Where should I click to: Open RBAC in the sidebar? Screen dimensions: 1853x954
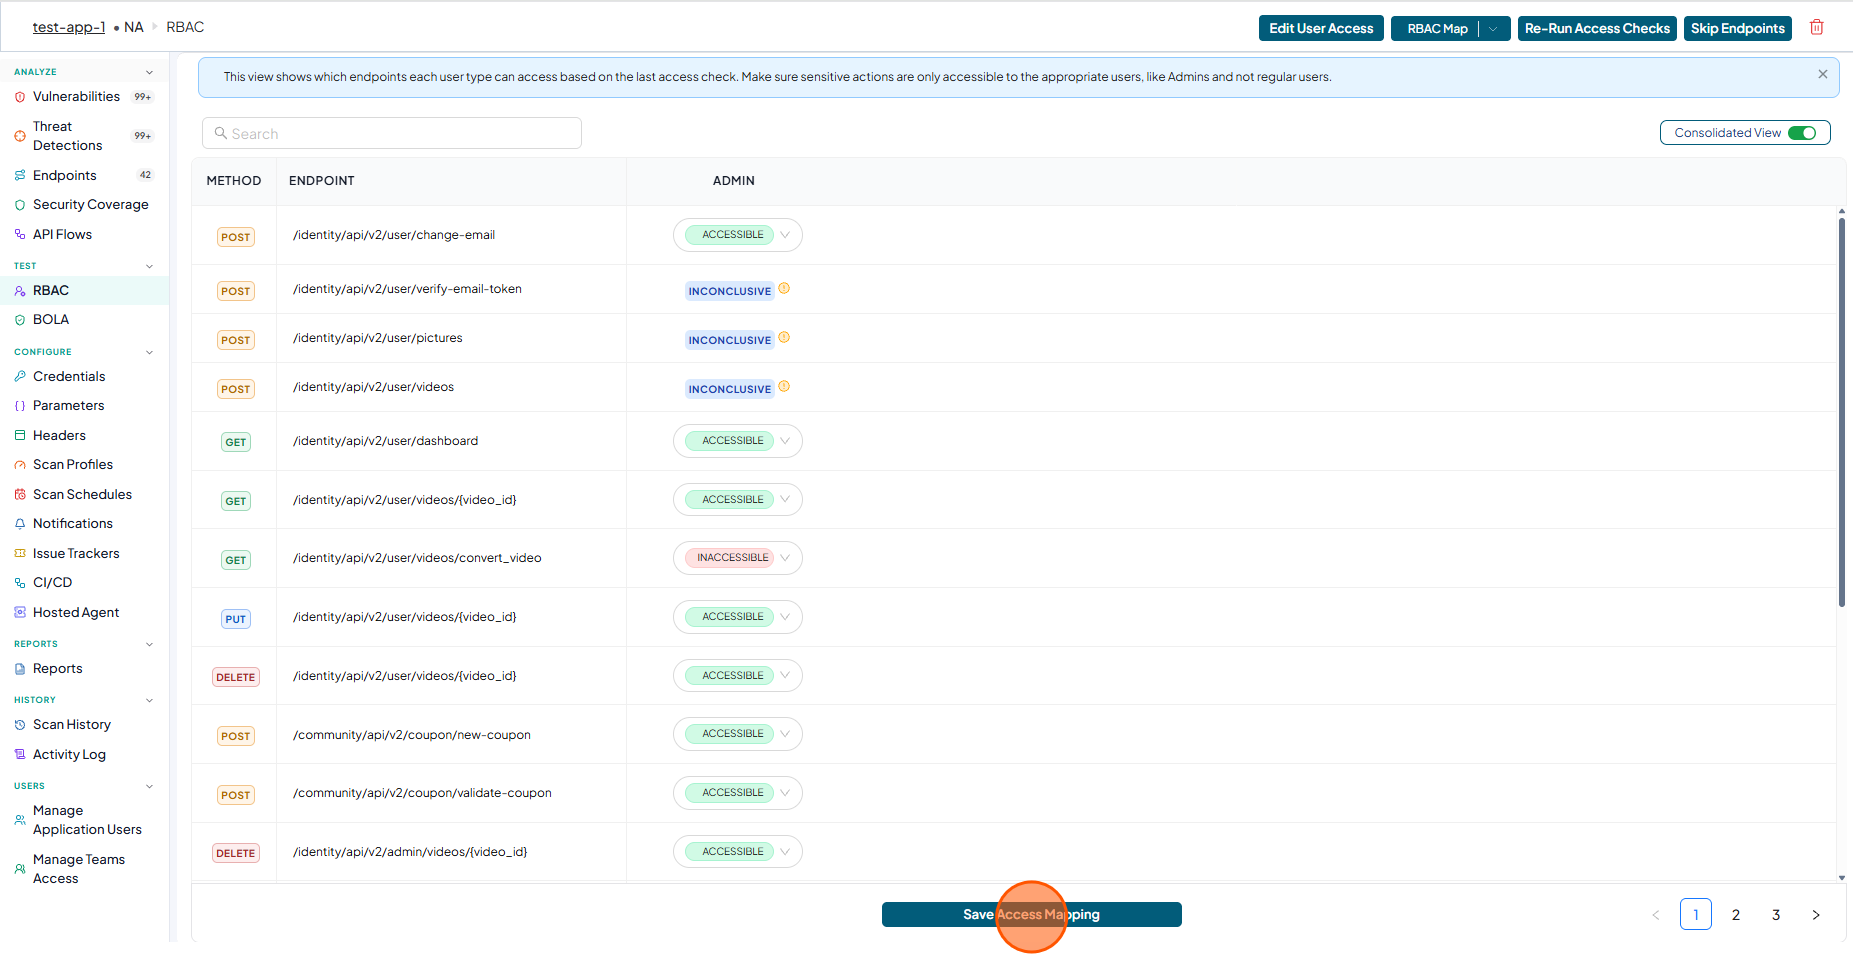[84, 291]
